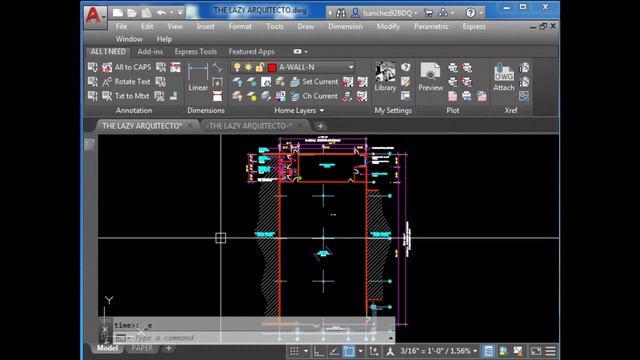Toggle the layer on/off lightbulb in layer dropdown
This screenshot has width=640, height=360.
(237, 67)
